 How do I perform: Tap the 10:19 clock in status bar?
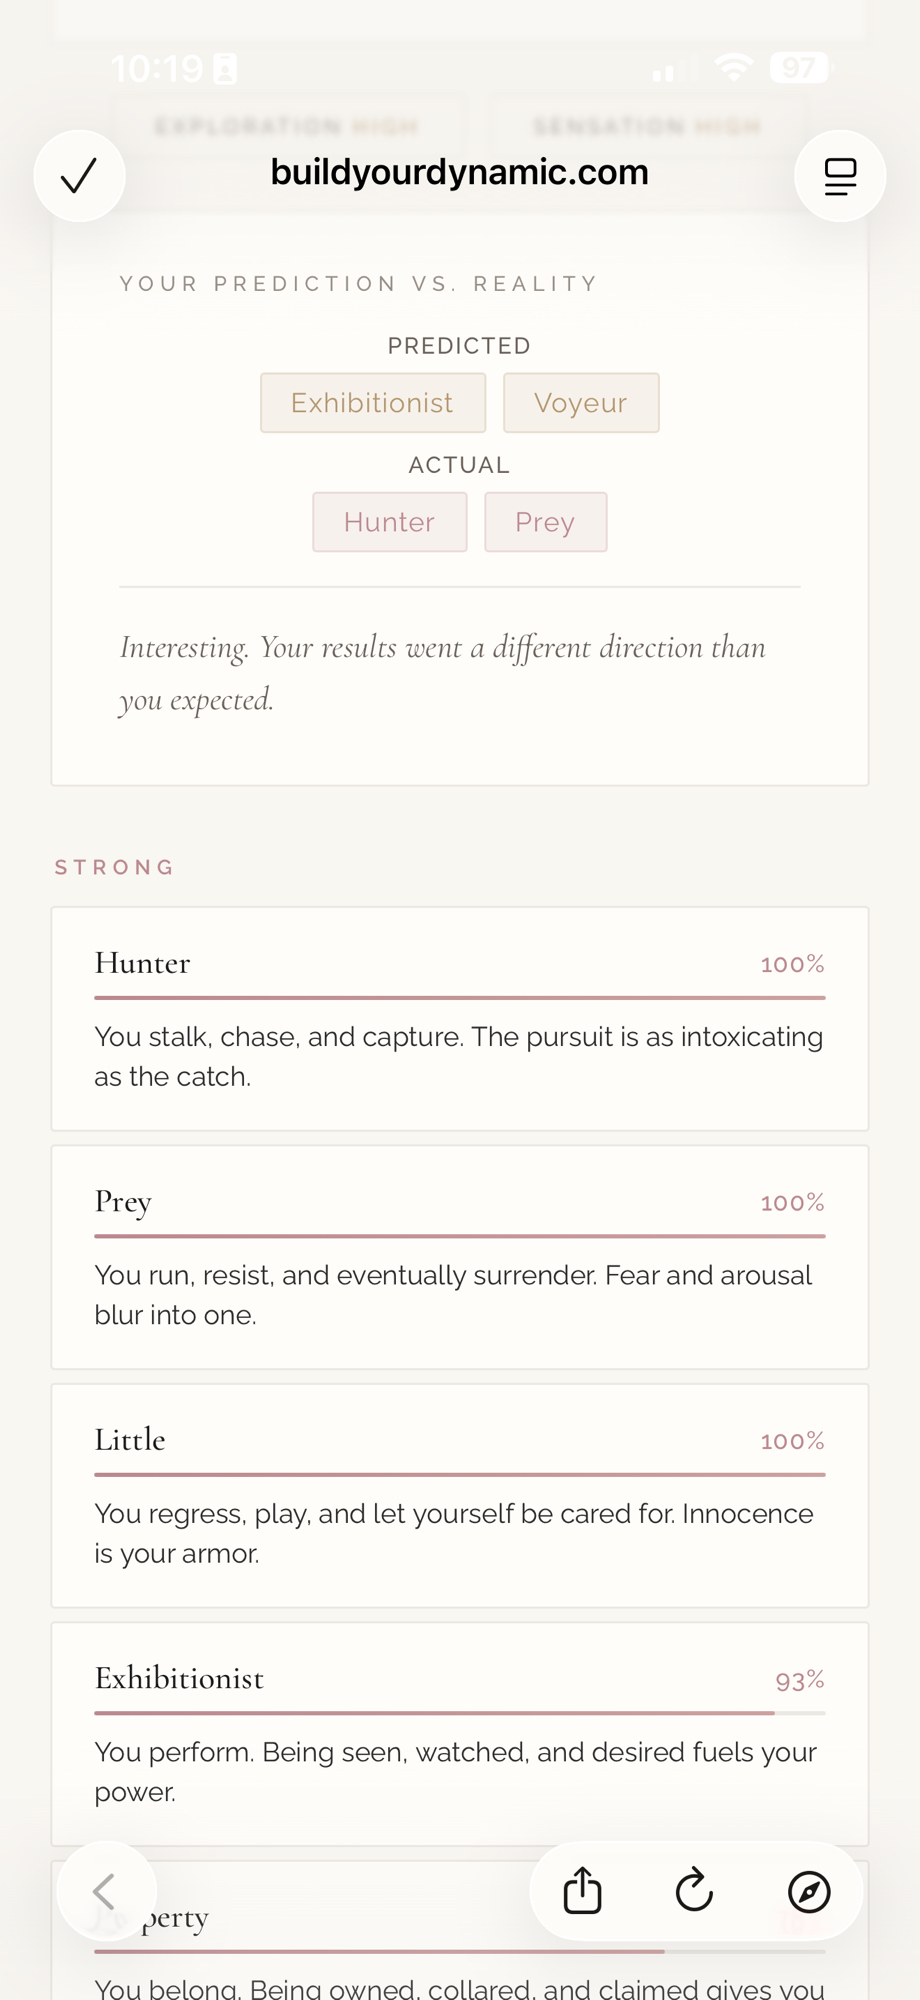[157, 68]
